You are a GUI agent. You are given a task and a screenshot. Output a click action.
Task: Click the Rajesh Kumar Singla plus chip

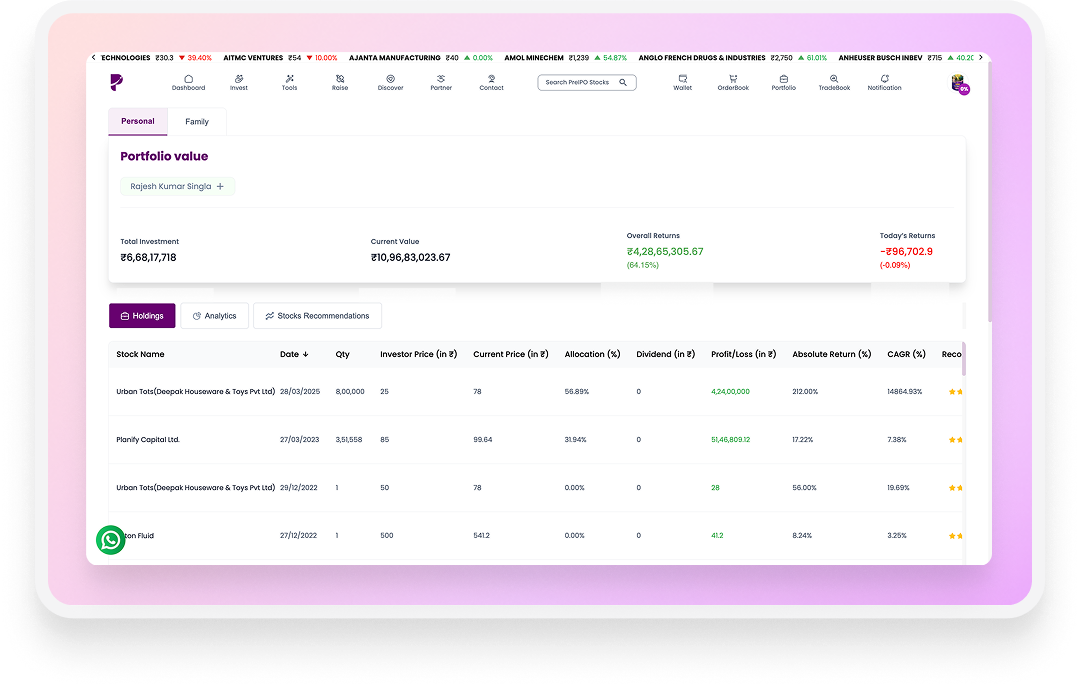pos(177,186)
